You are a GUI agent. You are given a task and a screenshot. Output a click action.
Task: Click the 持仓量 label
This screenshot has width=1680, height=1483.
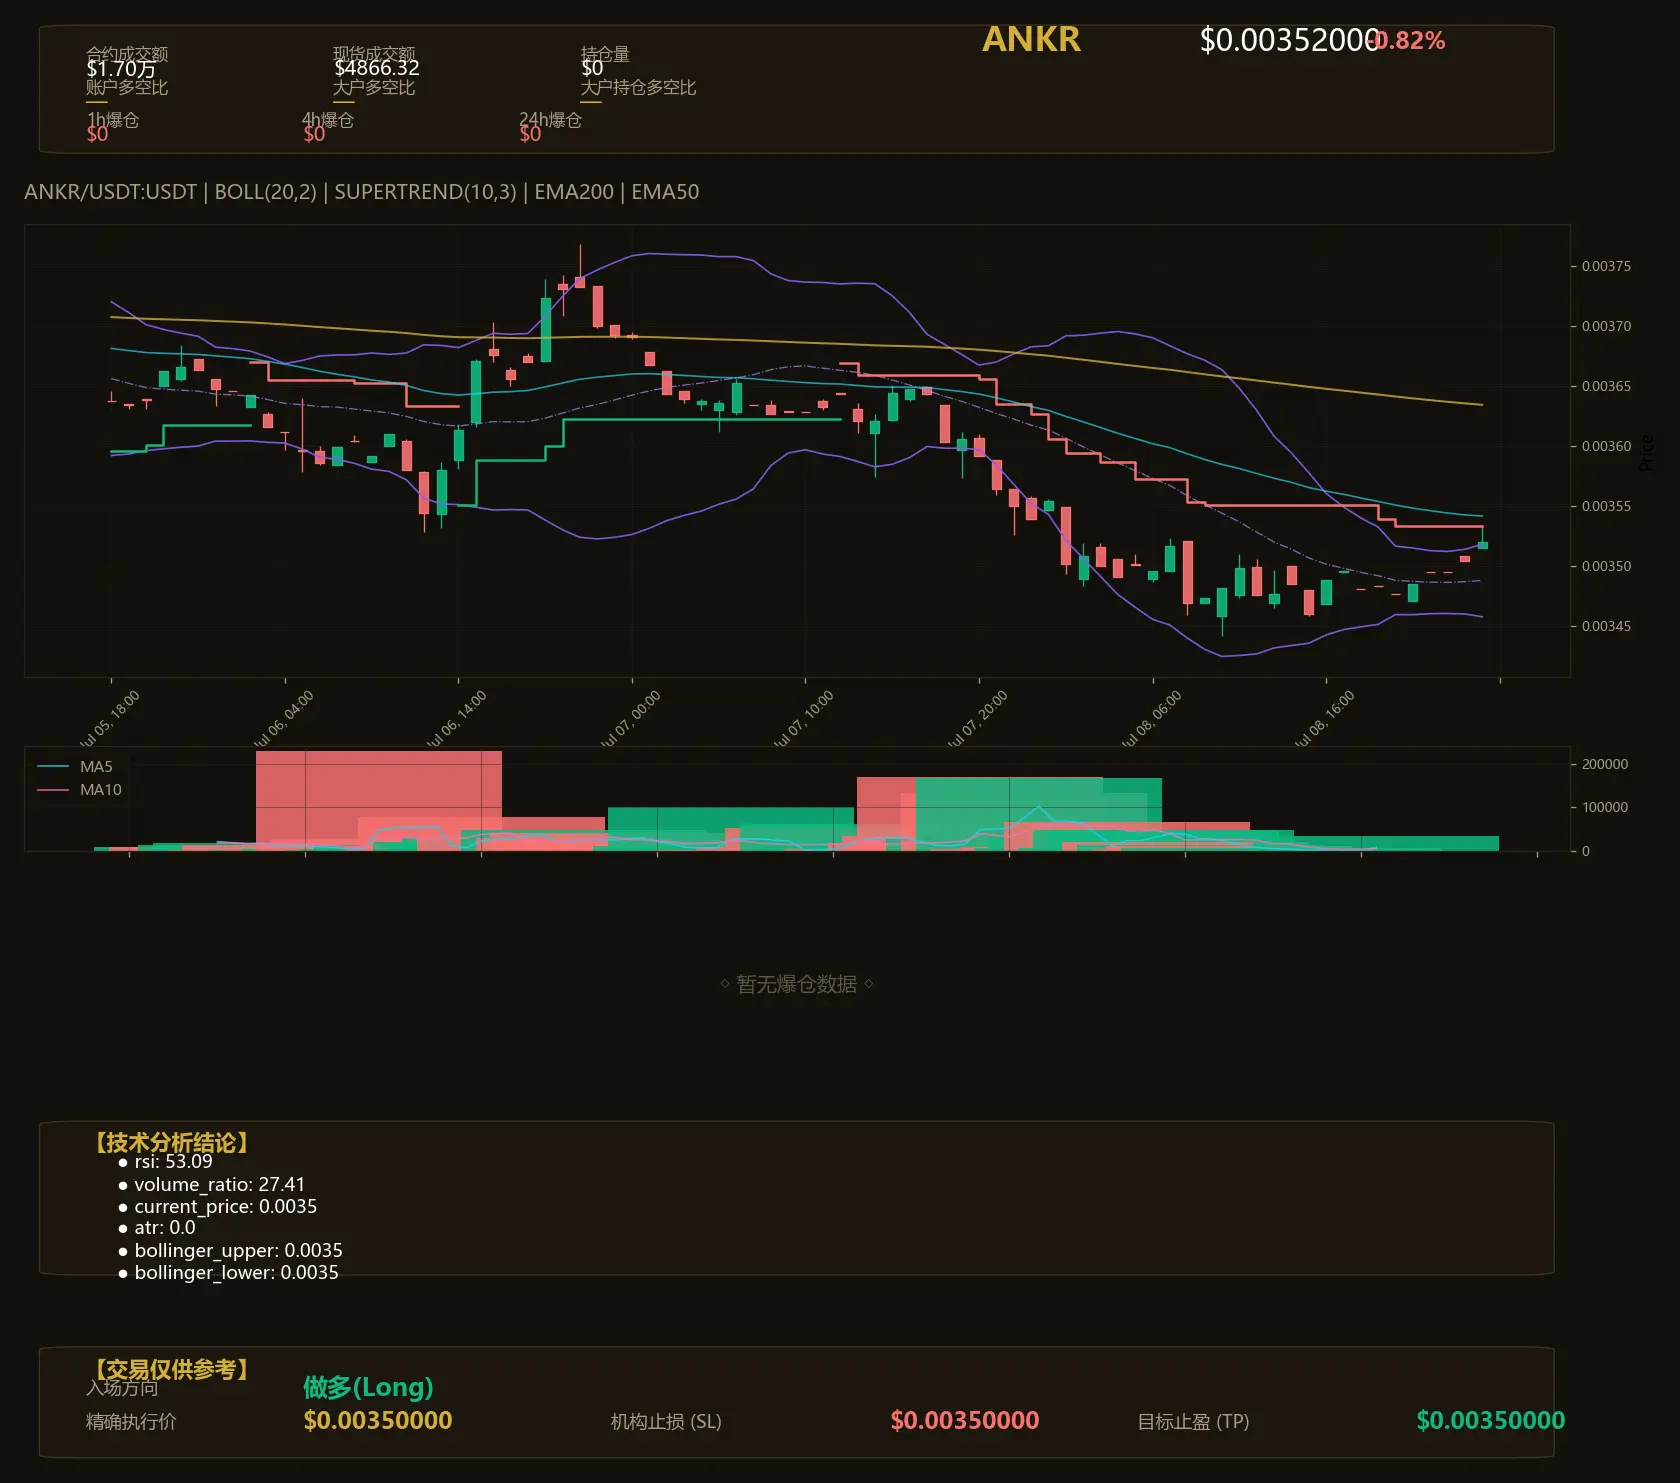click(x=605, y=53)
